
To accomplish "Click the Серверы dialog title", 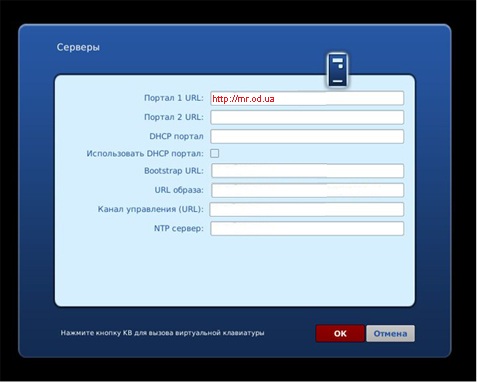I will pyautogui.click(x=78, y=47).
